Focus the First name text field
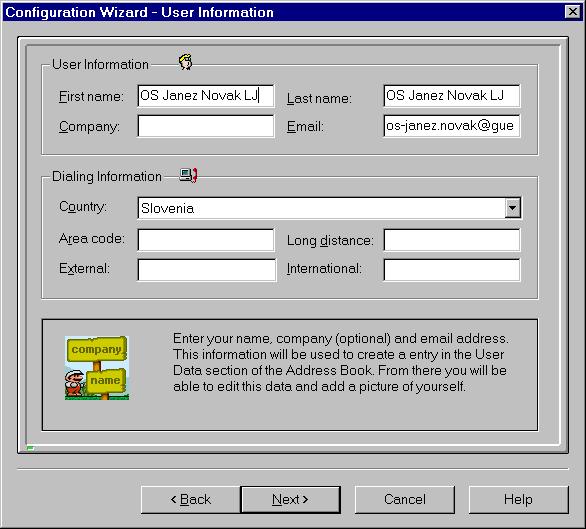The height and width of the screenshot is (529, 586). click(206, 96)
